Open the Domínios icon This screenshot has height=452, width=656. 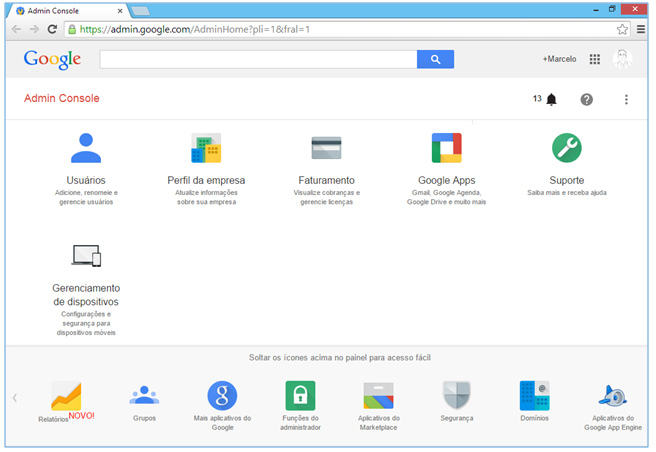(534, 395)
